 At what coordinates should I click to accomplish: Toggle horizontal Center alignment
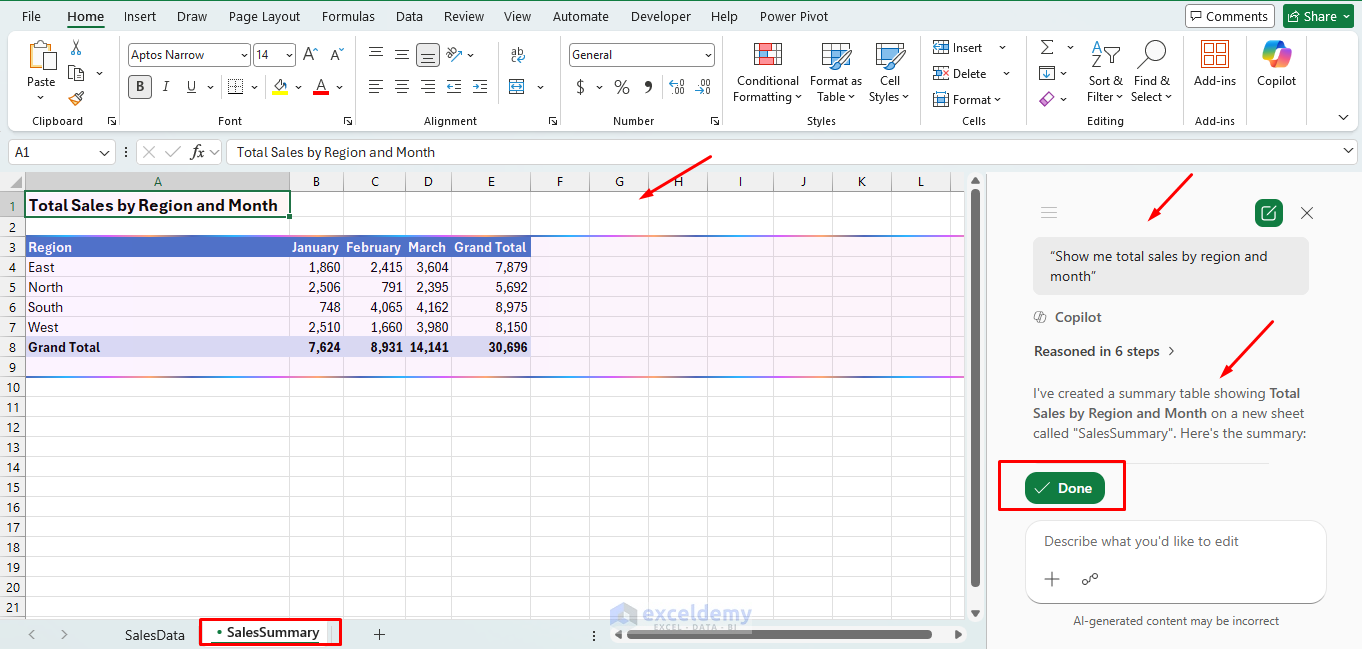pos(402,87)
